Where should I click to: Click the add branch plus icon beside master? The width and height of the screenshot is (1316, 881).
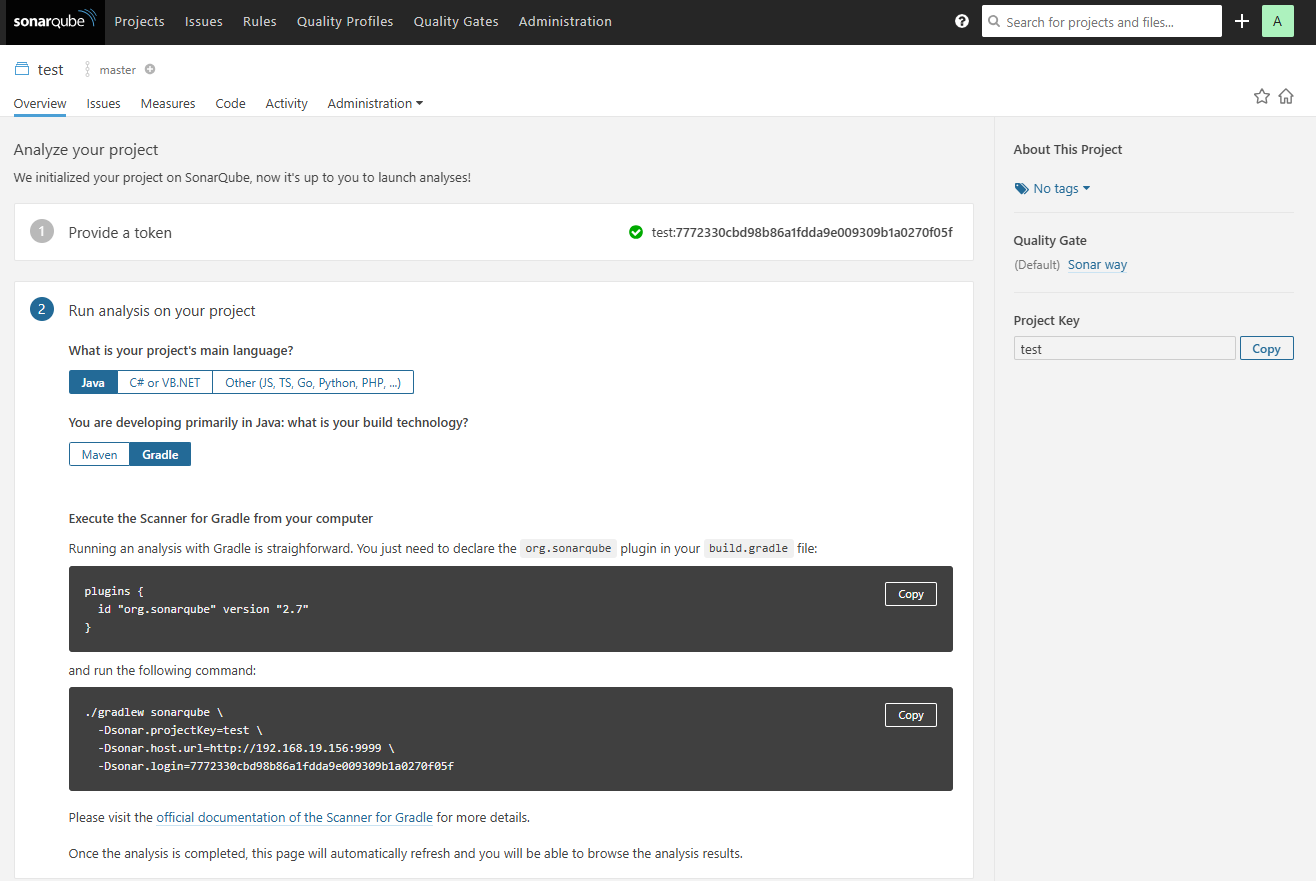tap(150, 69)
